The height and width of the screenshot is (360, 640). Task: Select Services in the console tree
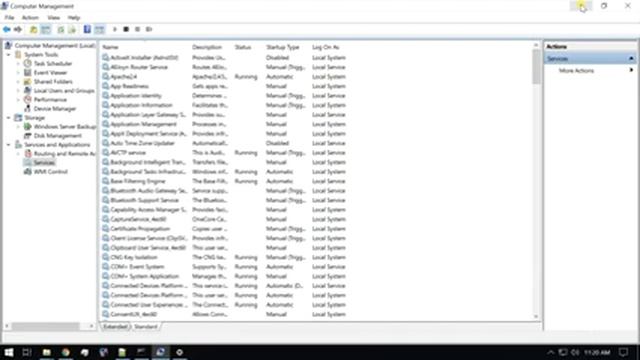[44, 162]
